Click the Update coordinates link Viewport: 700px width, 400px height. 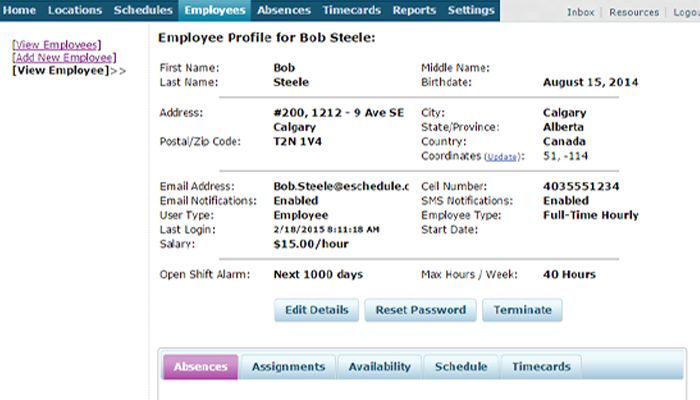[503, 158]
